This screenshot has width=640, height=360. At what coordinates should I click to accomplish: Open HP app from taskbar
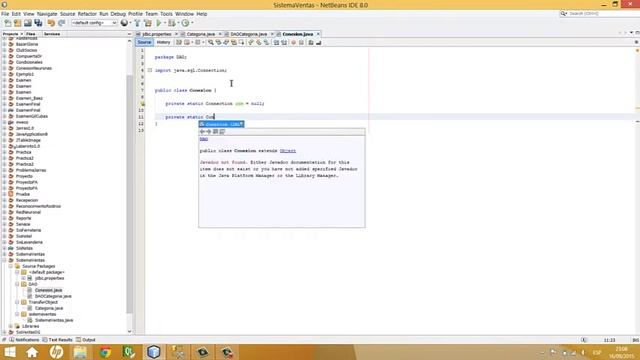(56, 352)
